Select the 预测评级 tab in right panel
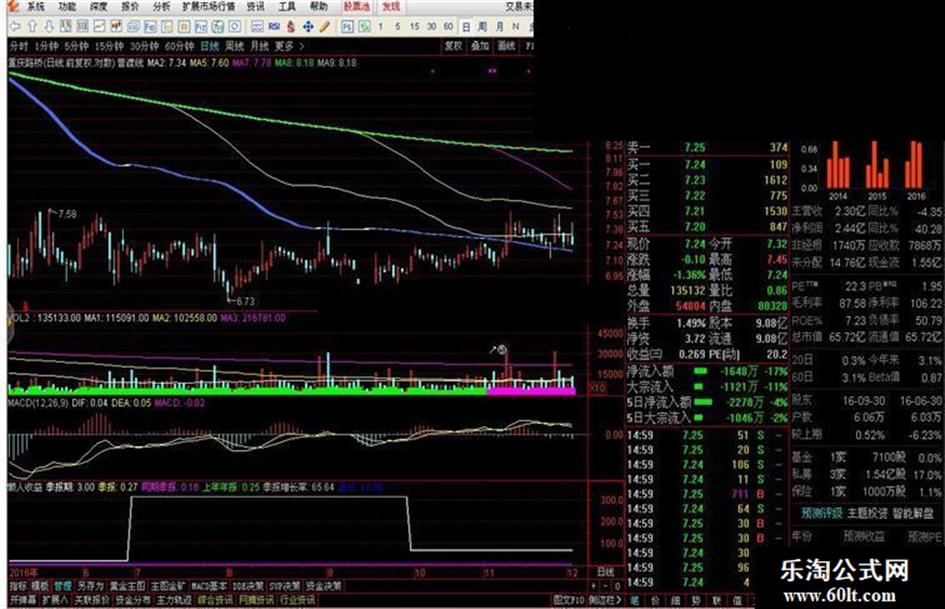Image resolution: width=945 pixels, height=609 pixels. (822, 514)
